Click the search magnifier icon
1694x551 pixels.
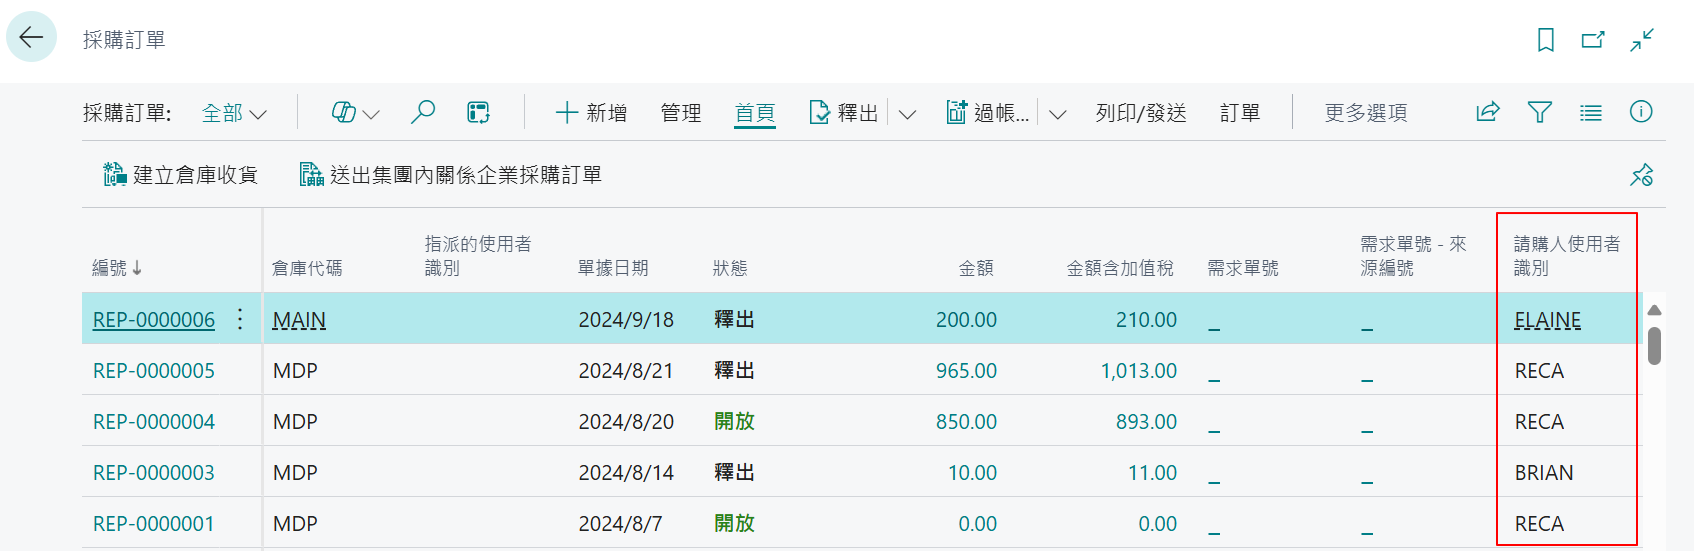point(423,112)
